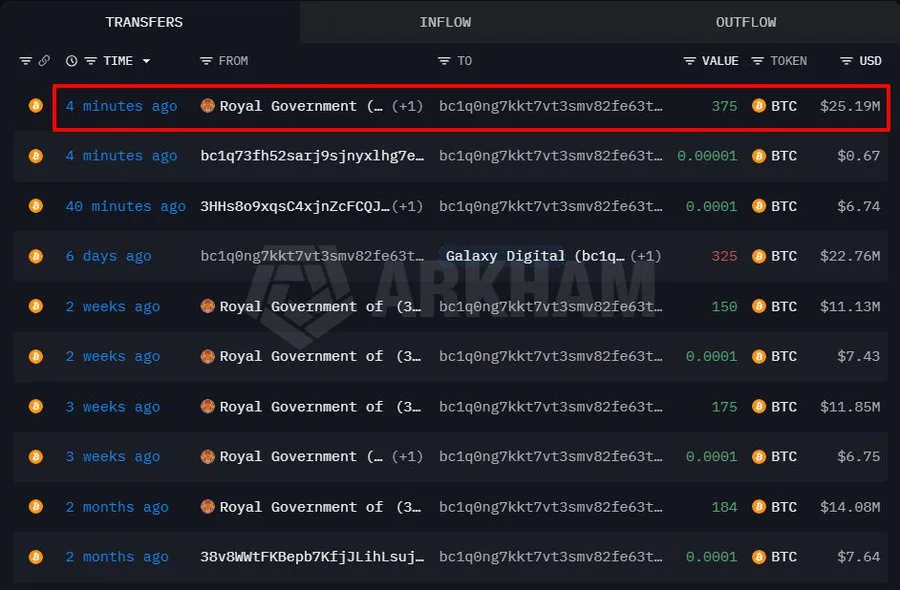
Task: Open the TIME sort dropdown arrow
Action: click(145, 60)
